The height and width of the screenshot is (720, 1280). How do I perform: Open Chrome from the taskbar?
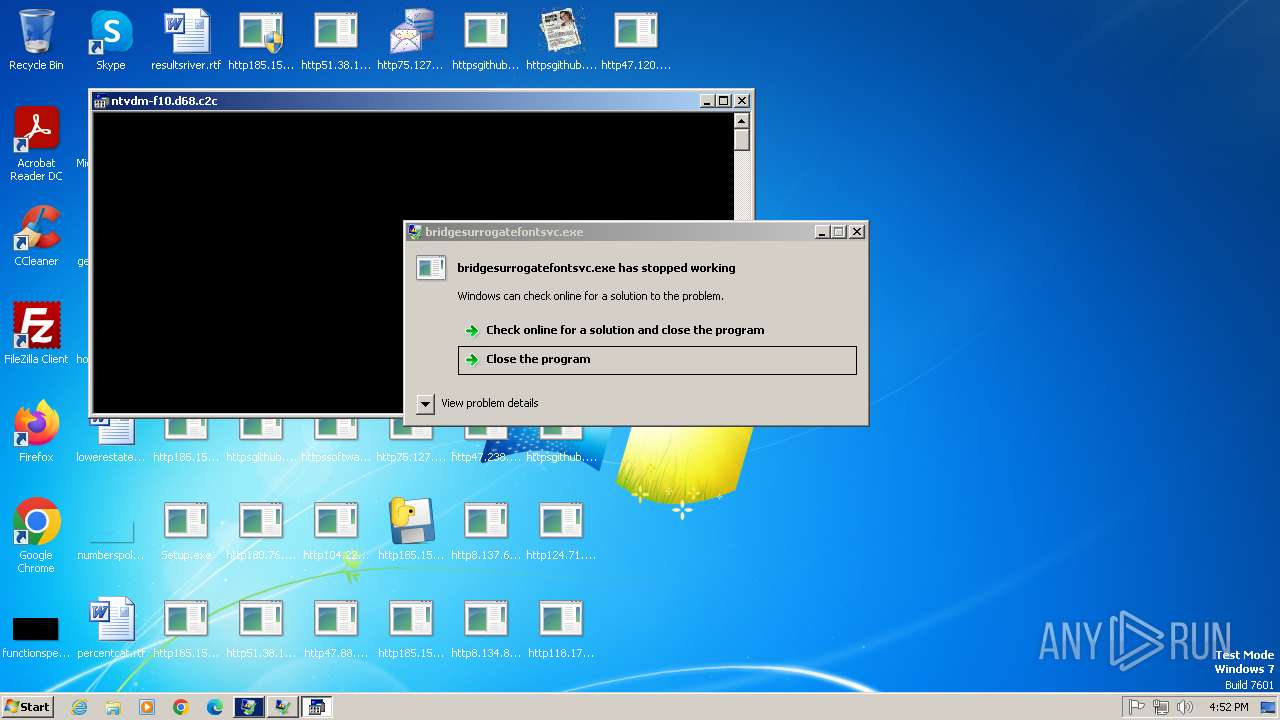coord(181,707)
